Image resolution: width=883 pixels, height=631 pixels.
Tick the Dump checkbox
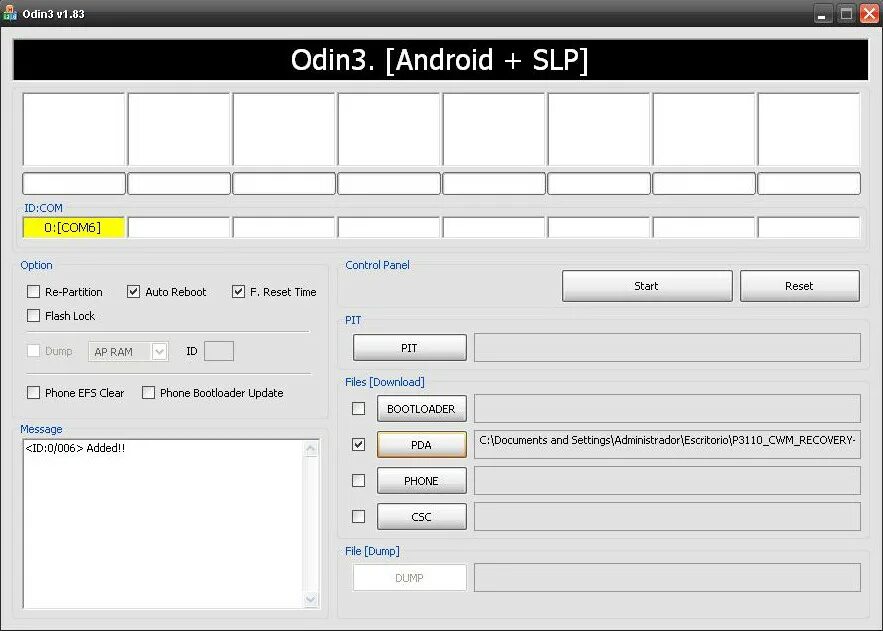point(33,351)
